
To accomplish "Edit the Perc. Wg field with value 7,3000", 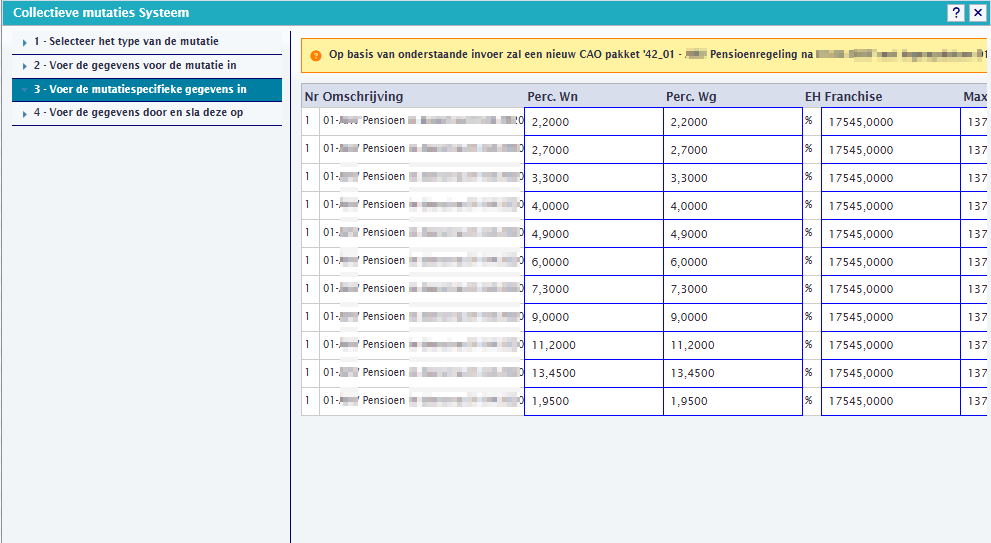I will pyautogui.click(x=733, y=289).
